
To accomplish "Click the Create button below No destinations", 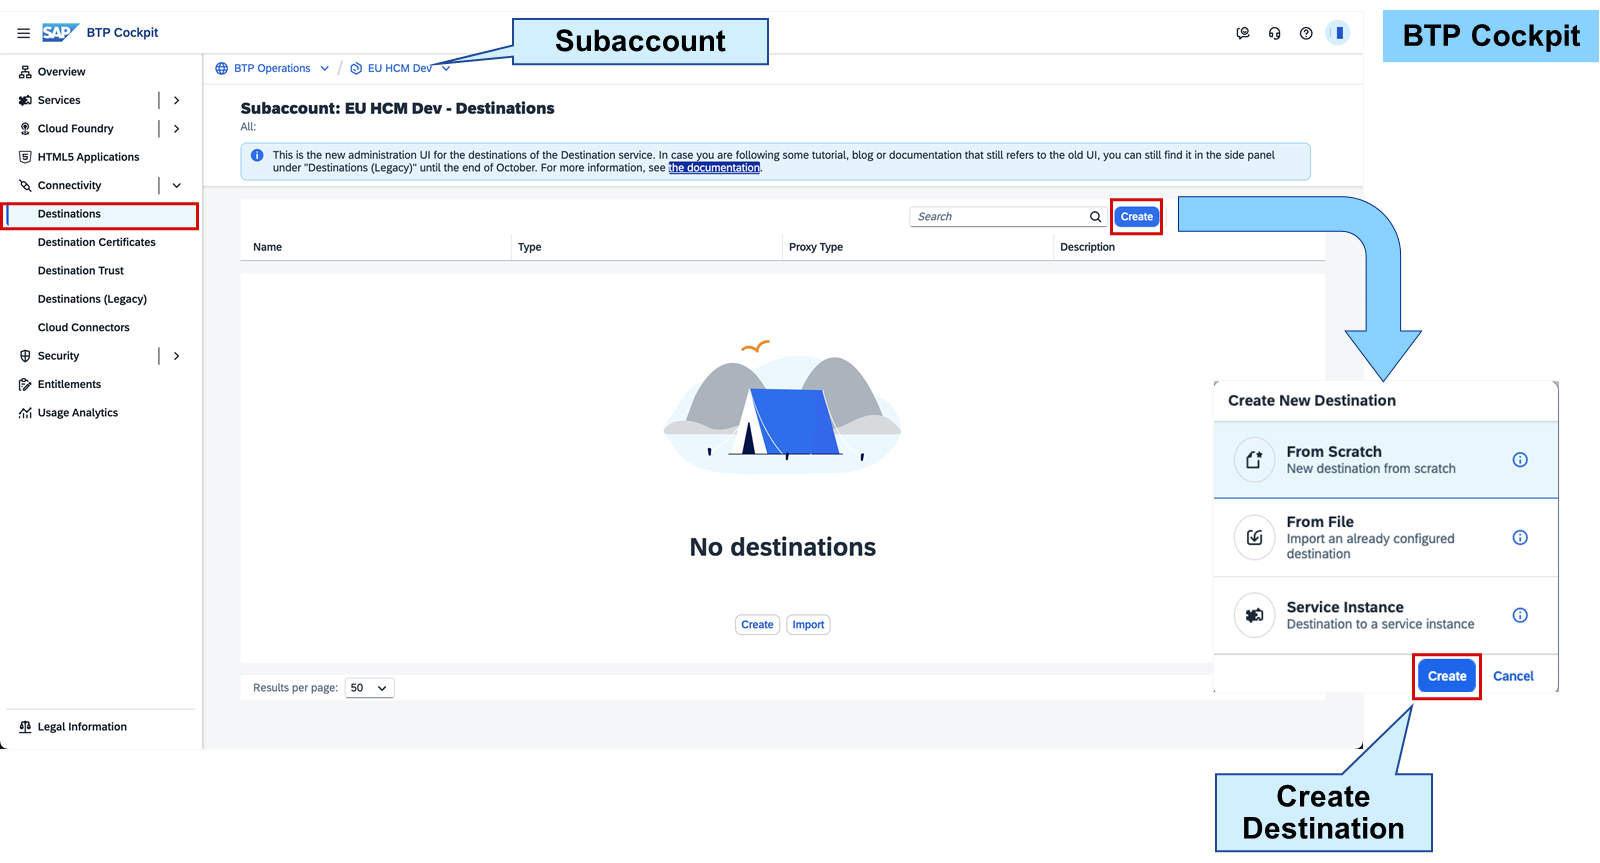I will 757,625.
